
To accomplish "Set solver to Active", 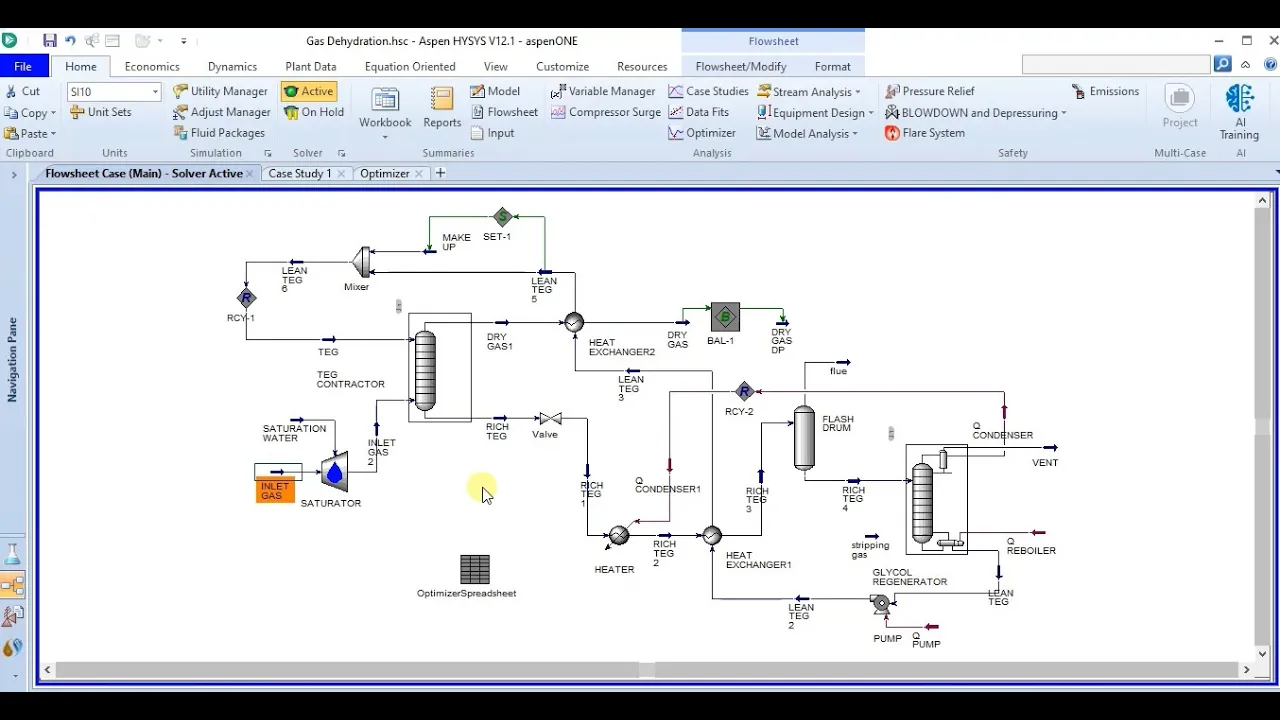I will (x=308, y=91).
